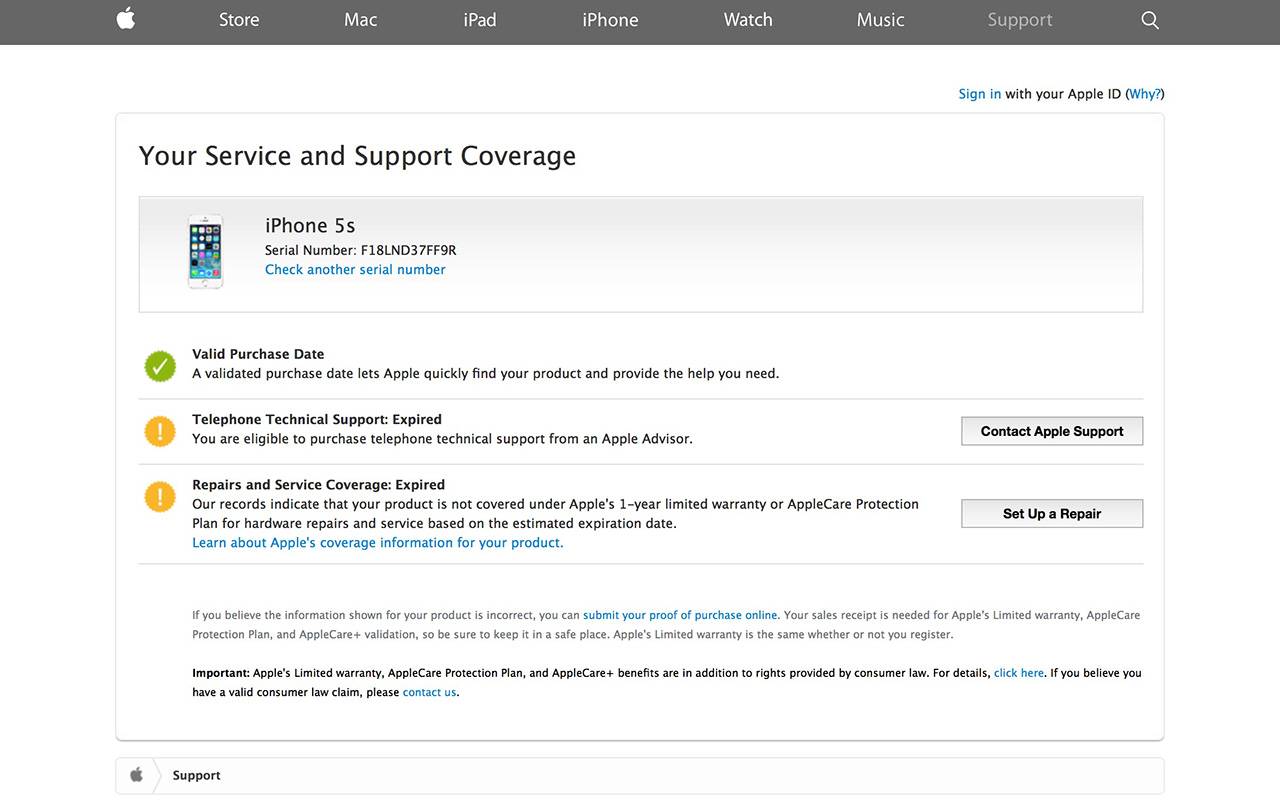Click the Set Up a Repair button
This screenshot has width=1280, height=800.
pos(1052,514)
